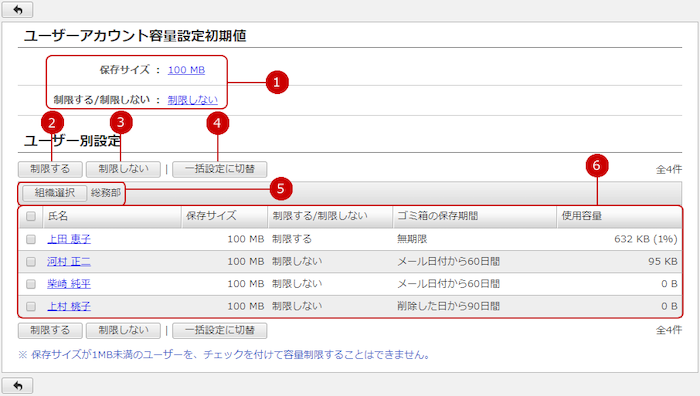The height and width of the screenshot is (396, 700).
Task: Select the 無期限 trash period cell
Action: pos(412,239)
